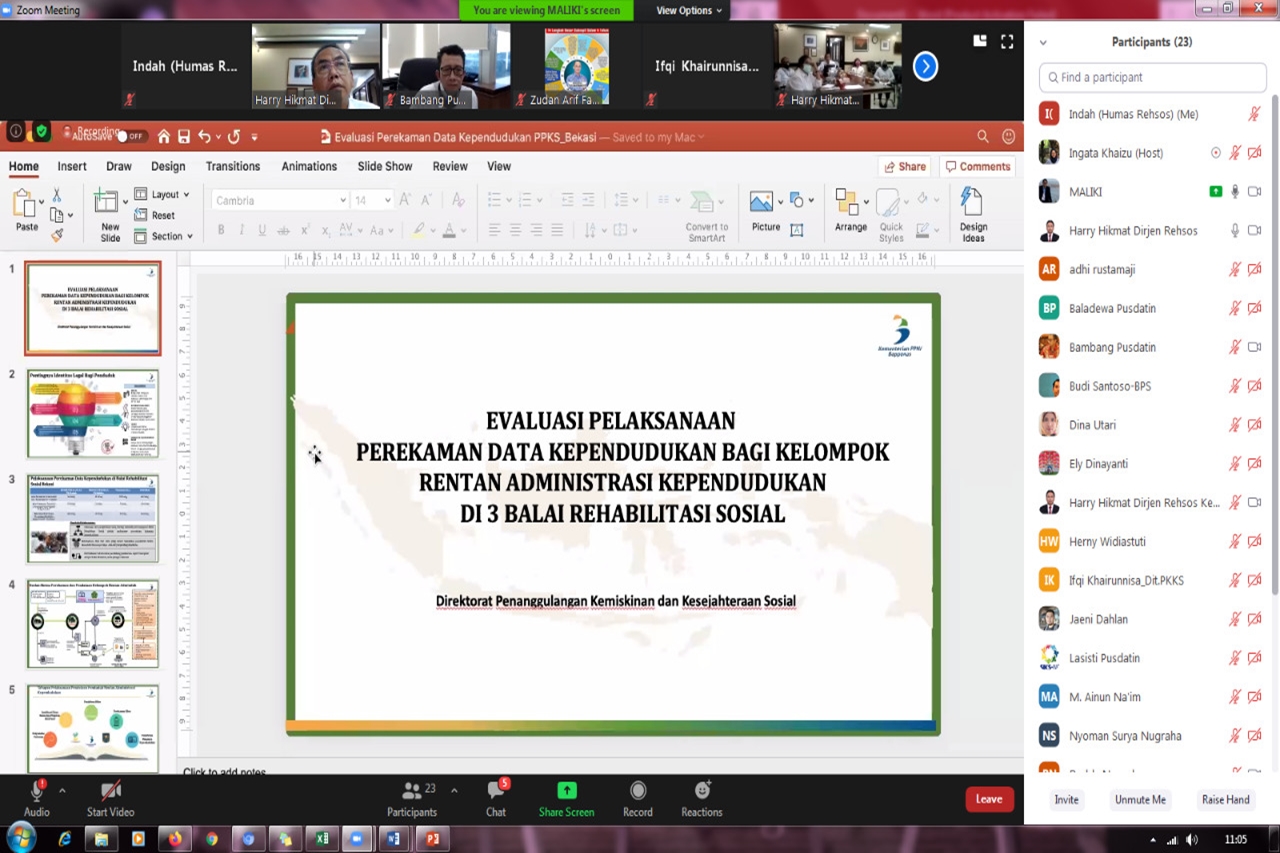Open the Insert ribbon tab
This screenshot has height=853, width=1280.
point(72,166)
